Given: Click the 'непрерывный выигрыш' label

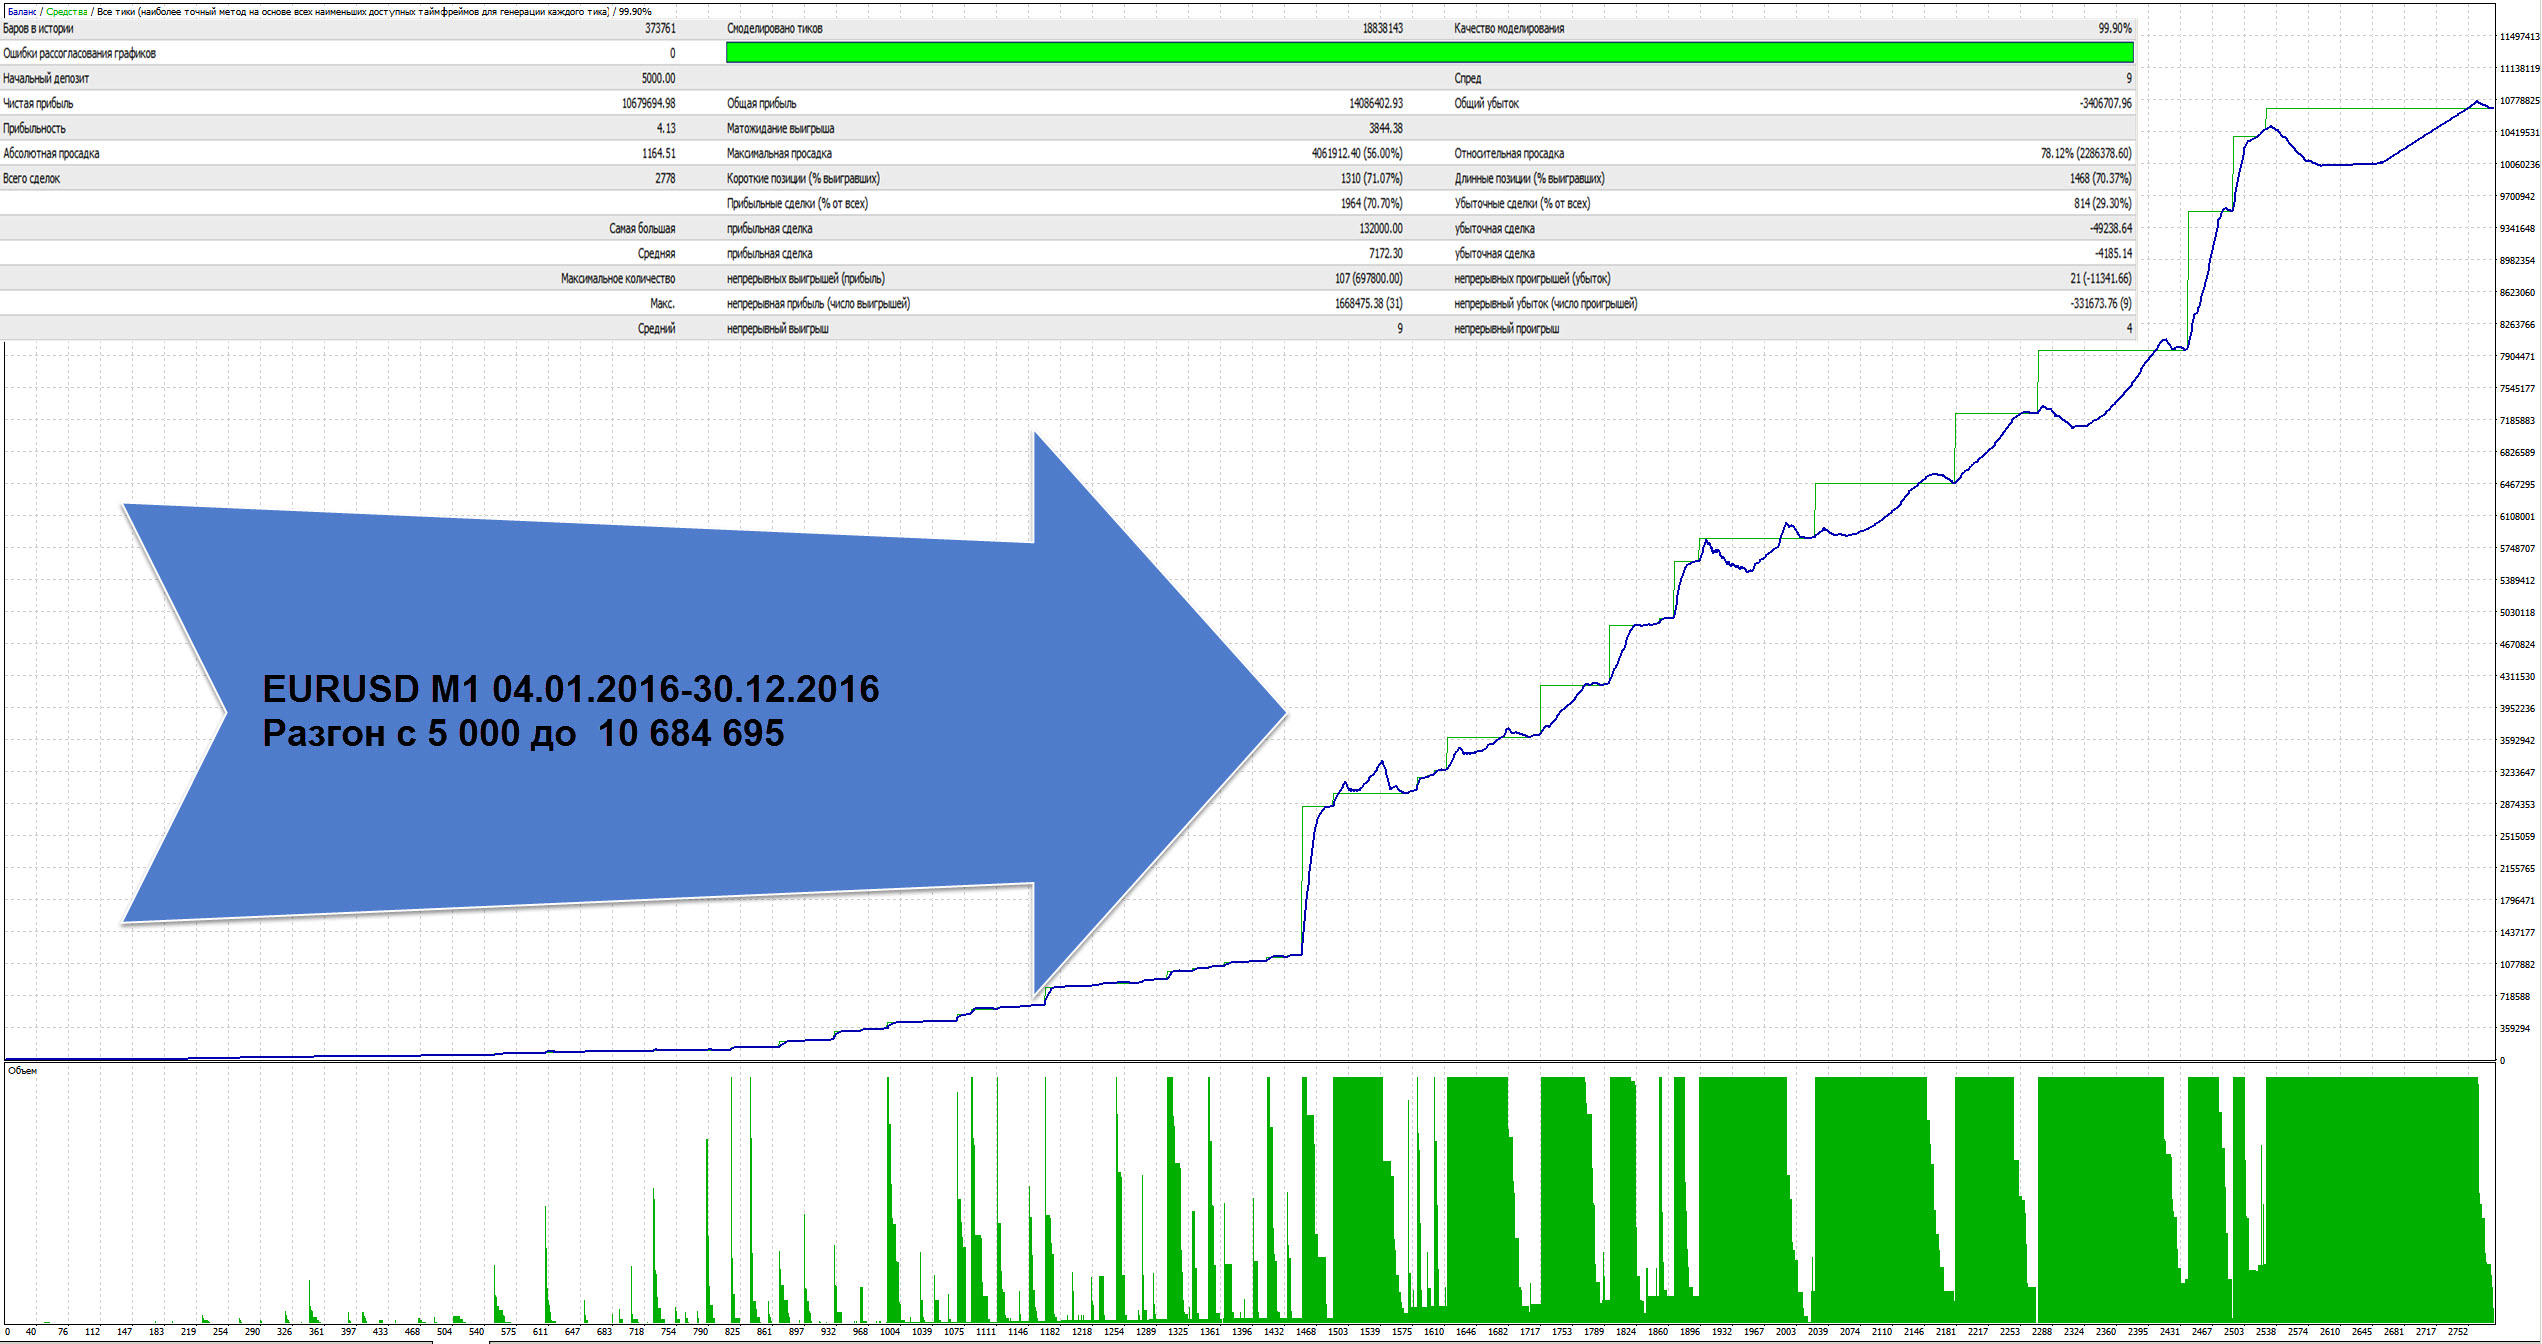Looking at the screenshot, I should pyautogui.click(x=777, y=329).
